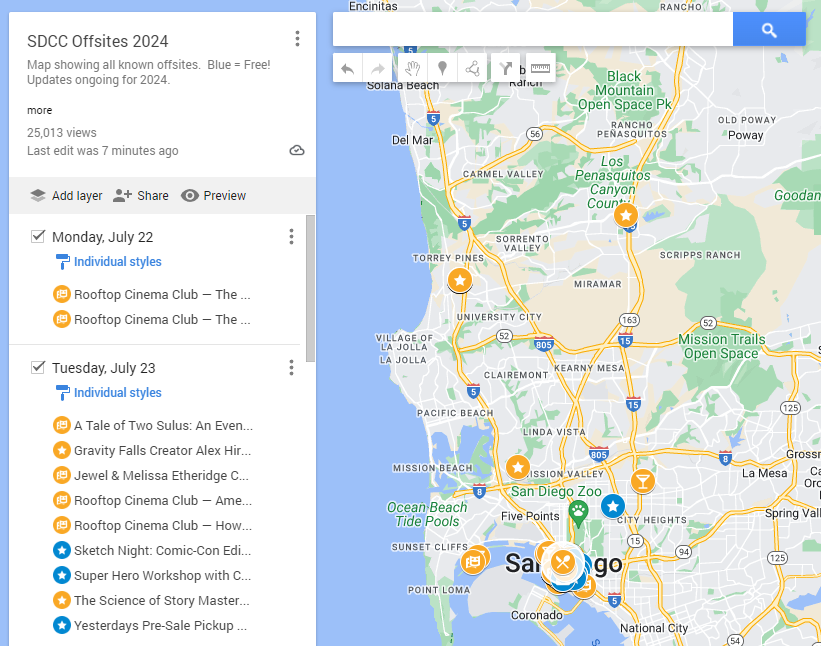This screenshot has height=646, width=821.
Task: Expand the map description via 'more'
Action: [39, 110]
